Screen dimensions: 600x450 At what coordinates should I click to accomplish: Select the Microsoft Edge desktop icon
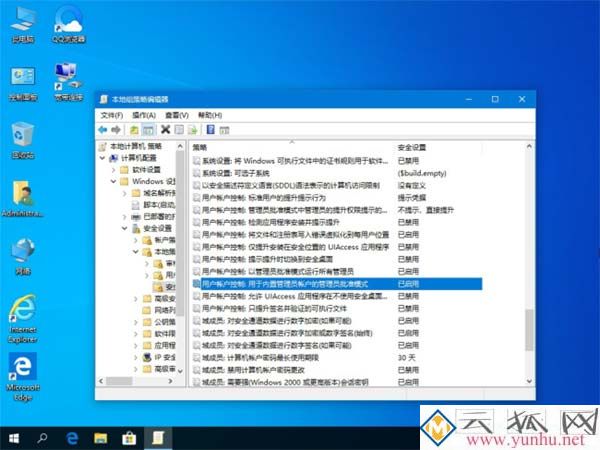[x=23, y=377]
